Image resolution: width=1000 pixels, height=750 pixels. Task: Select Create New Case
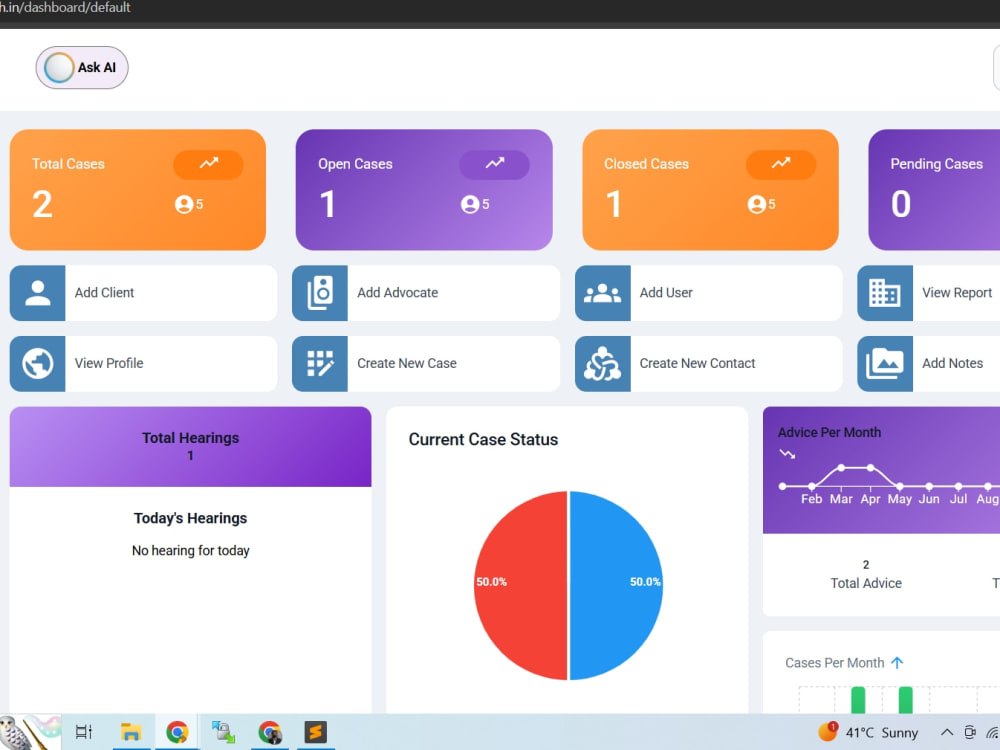[x=407, y=364]
